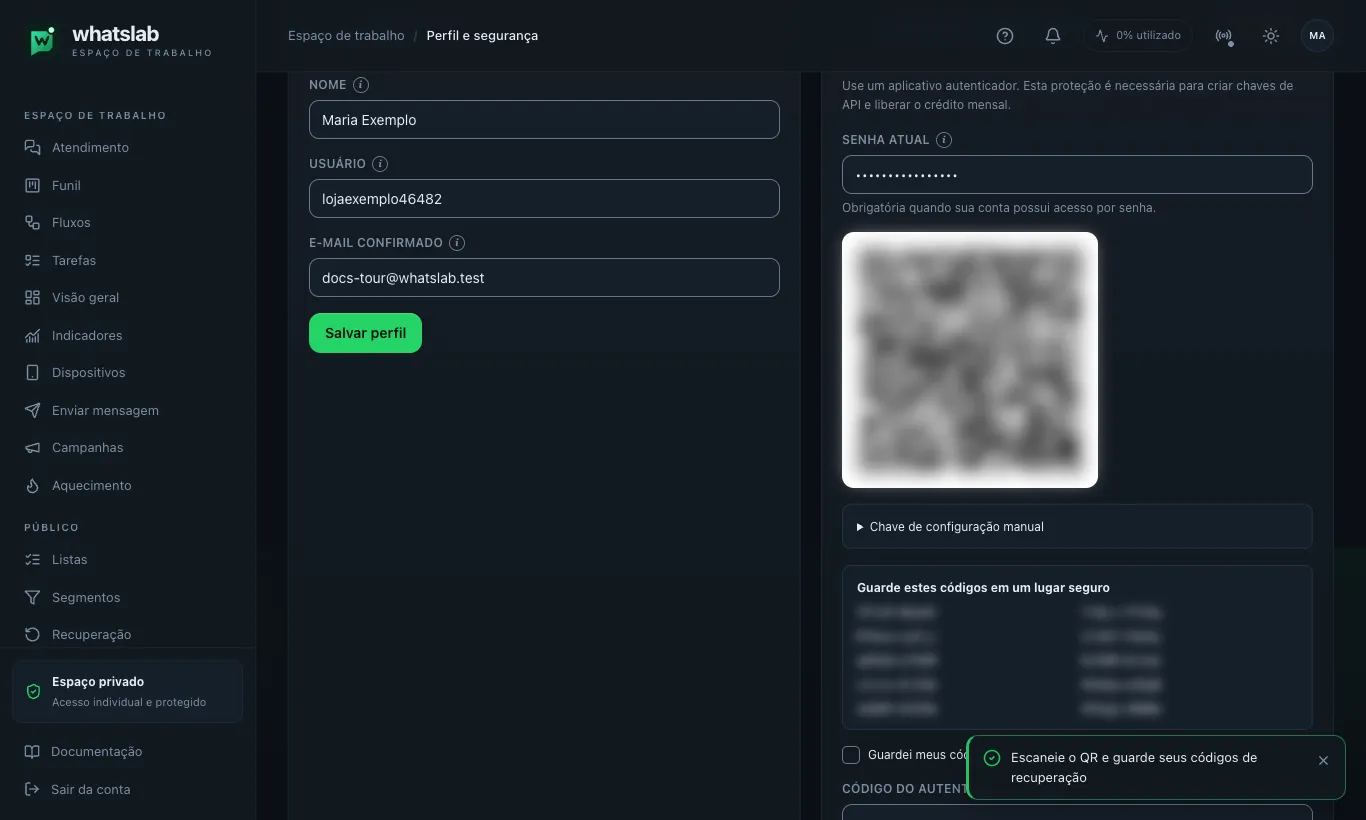Click Espaço de trabalho breadcrumb
The image size is (1366, 820).
346,36
